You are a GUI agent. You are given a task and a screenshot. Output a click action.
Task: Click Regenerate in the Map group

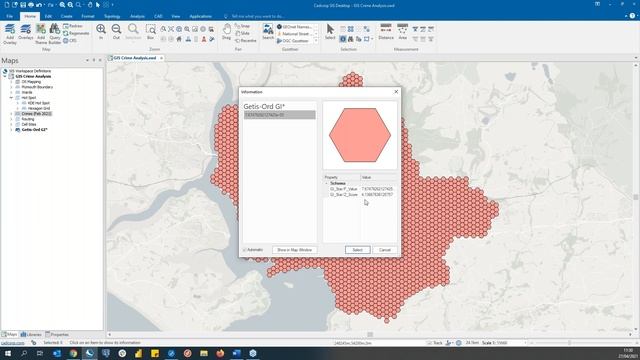76,33
